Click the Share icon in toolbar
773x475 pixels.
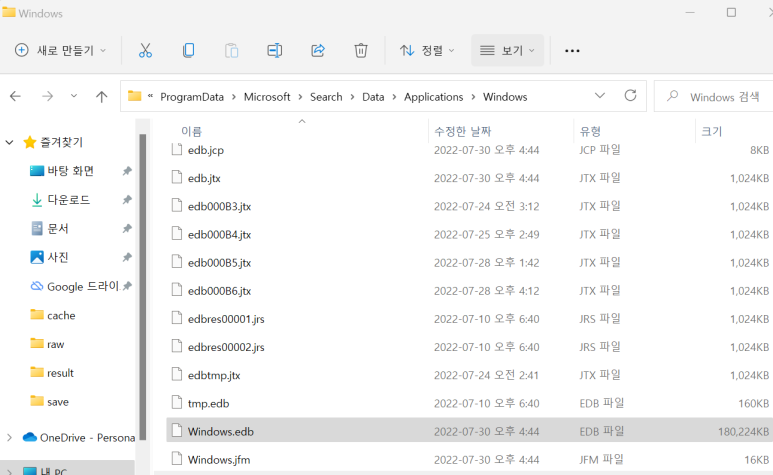[x=318, y=50]
